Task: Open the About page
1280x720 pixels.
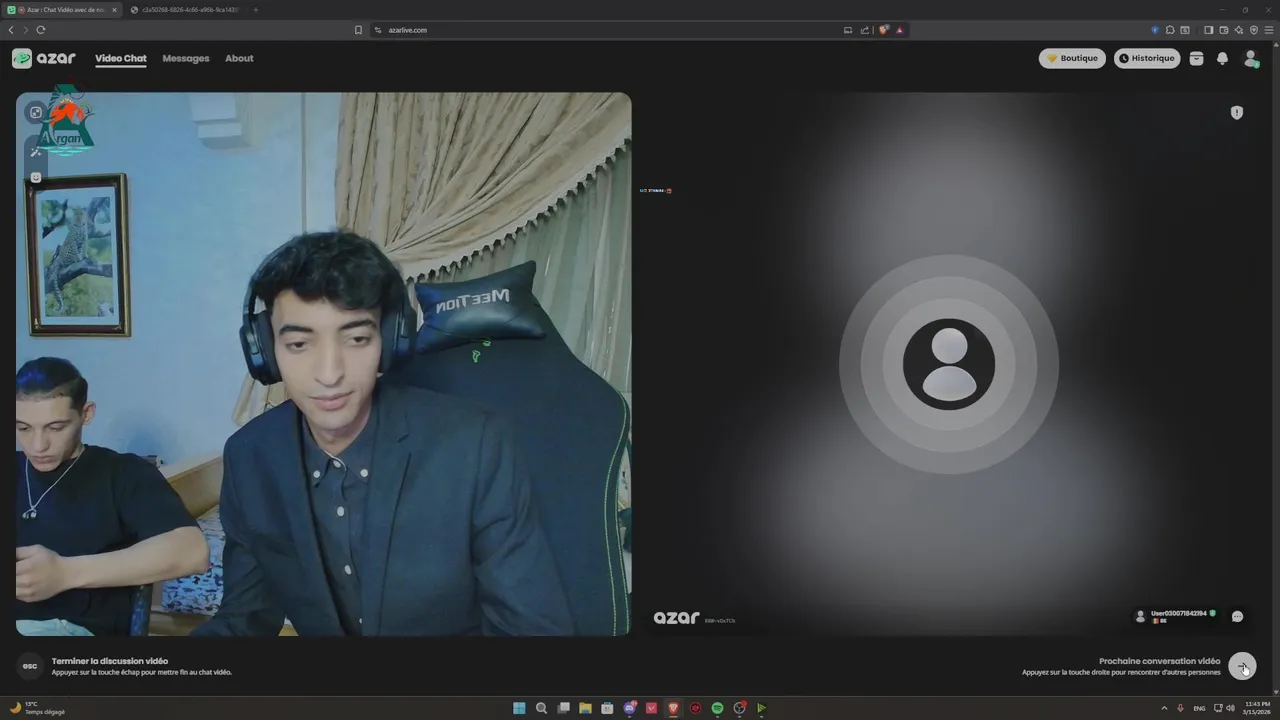Action: point(239,58)
